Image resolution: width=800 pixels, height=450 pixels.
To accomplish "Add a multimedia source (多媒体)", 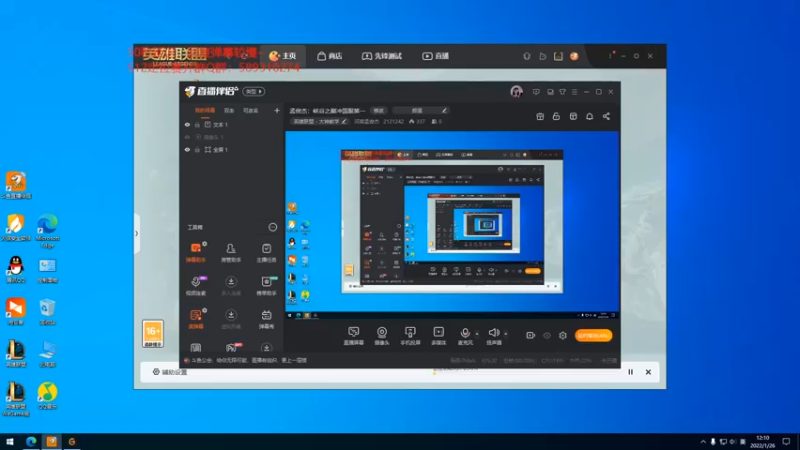I will click(x=439, y=336).
